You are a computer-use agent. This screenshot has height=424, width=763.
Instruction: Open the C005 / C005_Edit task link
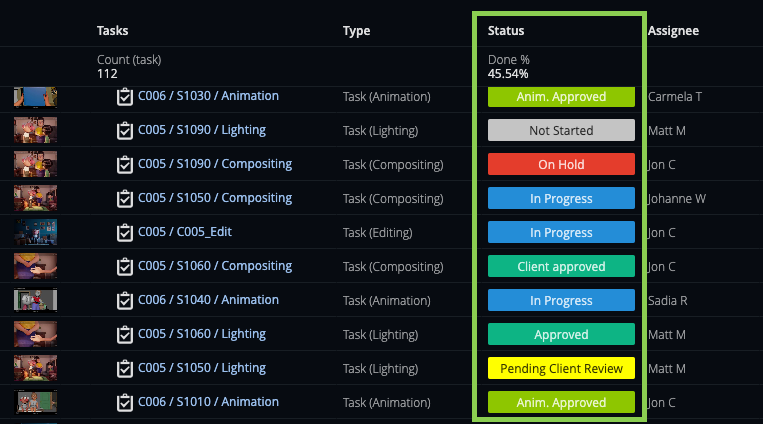tap(185, 232)
